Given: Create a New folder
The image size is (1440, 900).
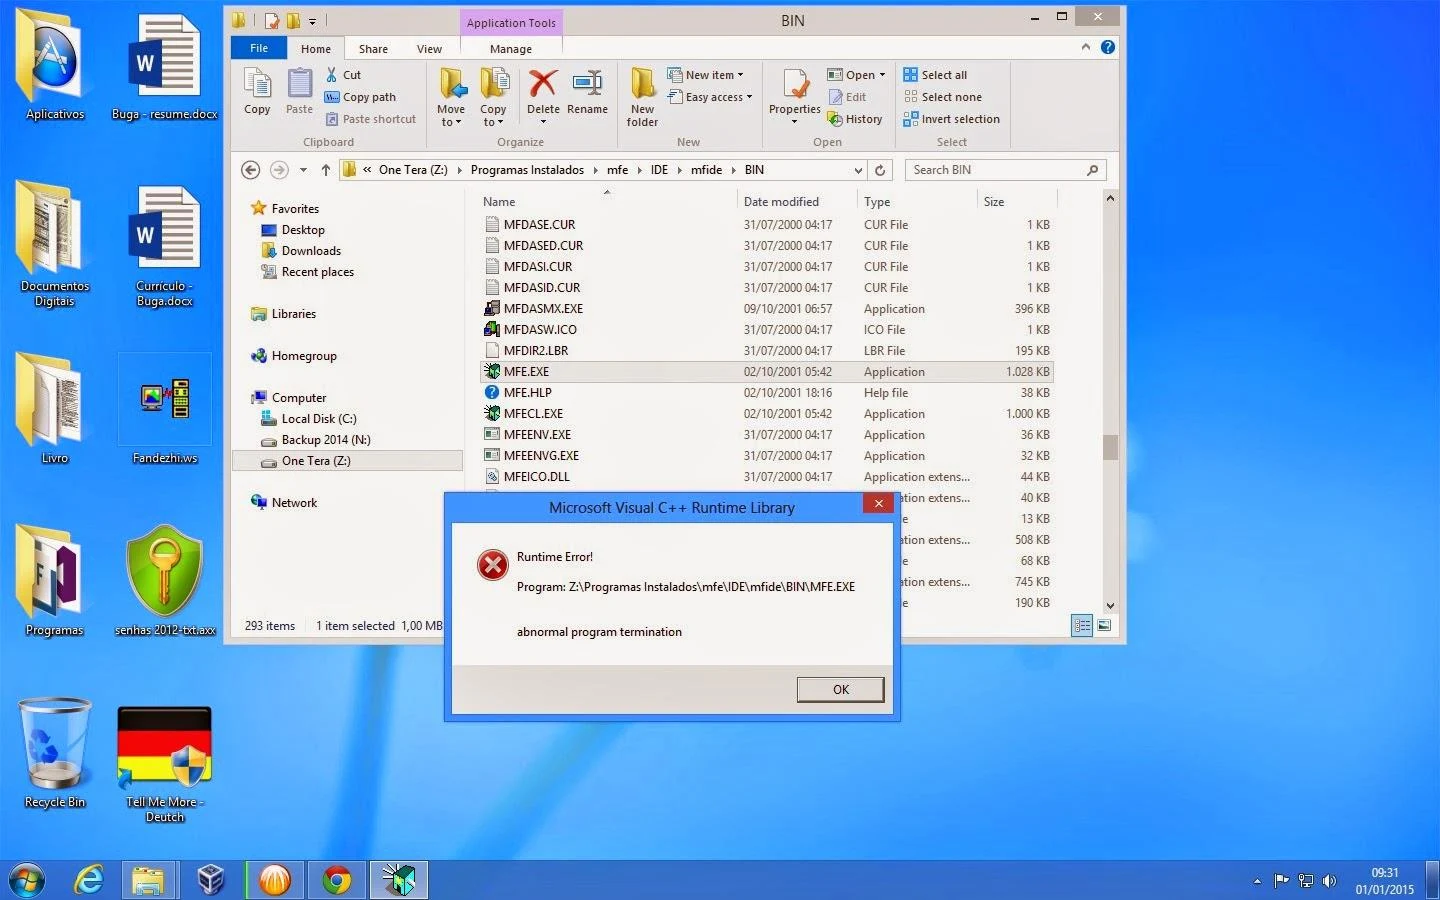Looking at the screenshot, I should pyautogui.click(x=642, y=97).
